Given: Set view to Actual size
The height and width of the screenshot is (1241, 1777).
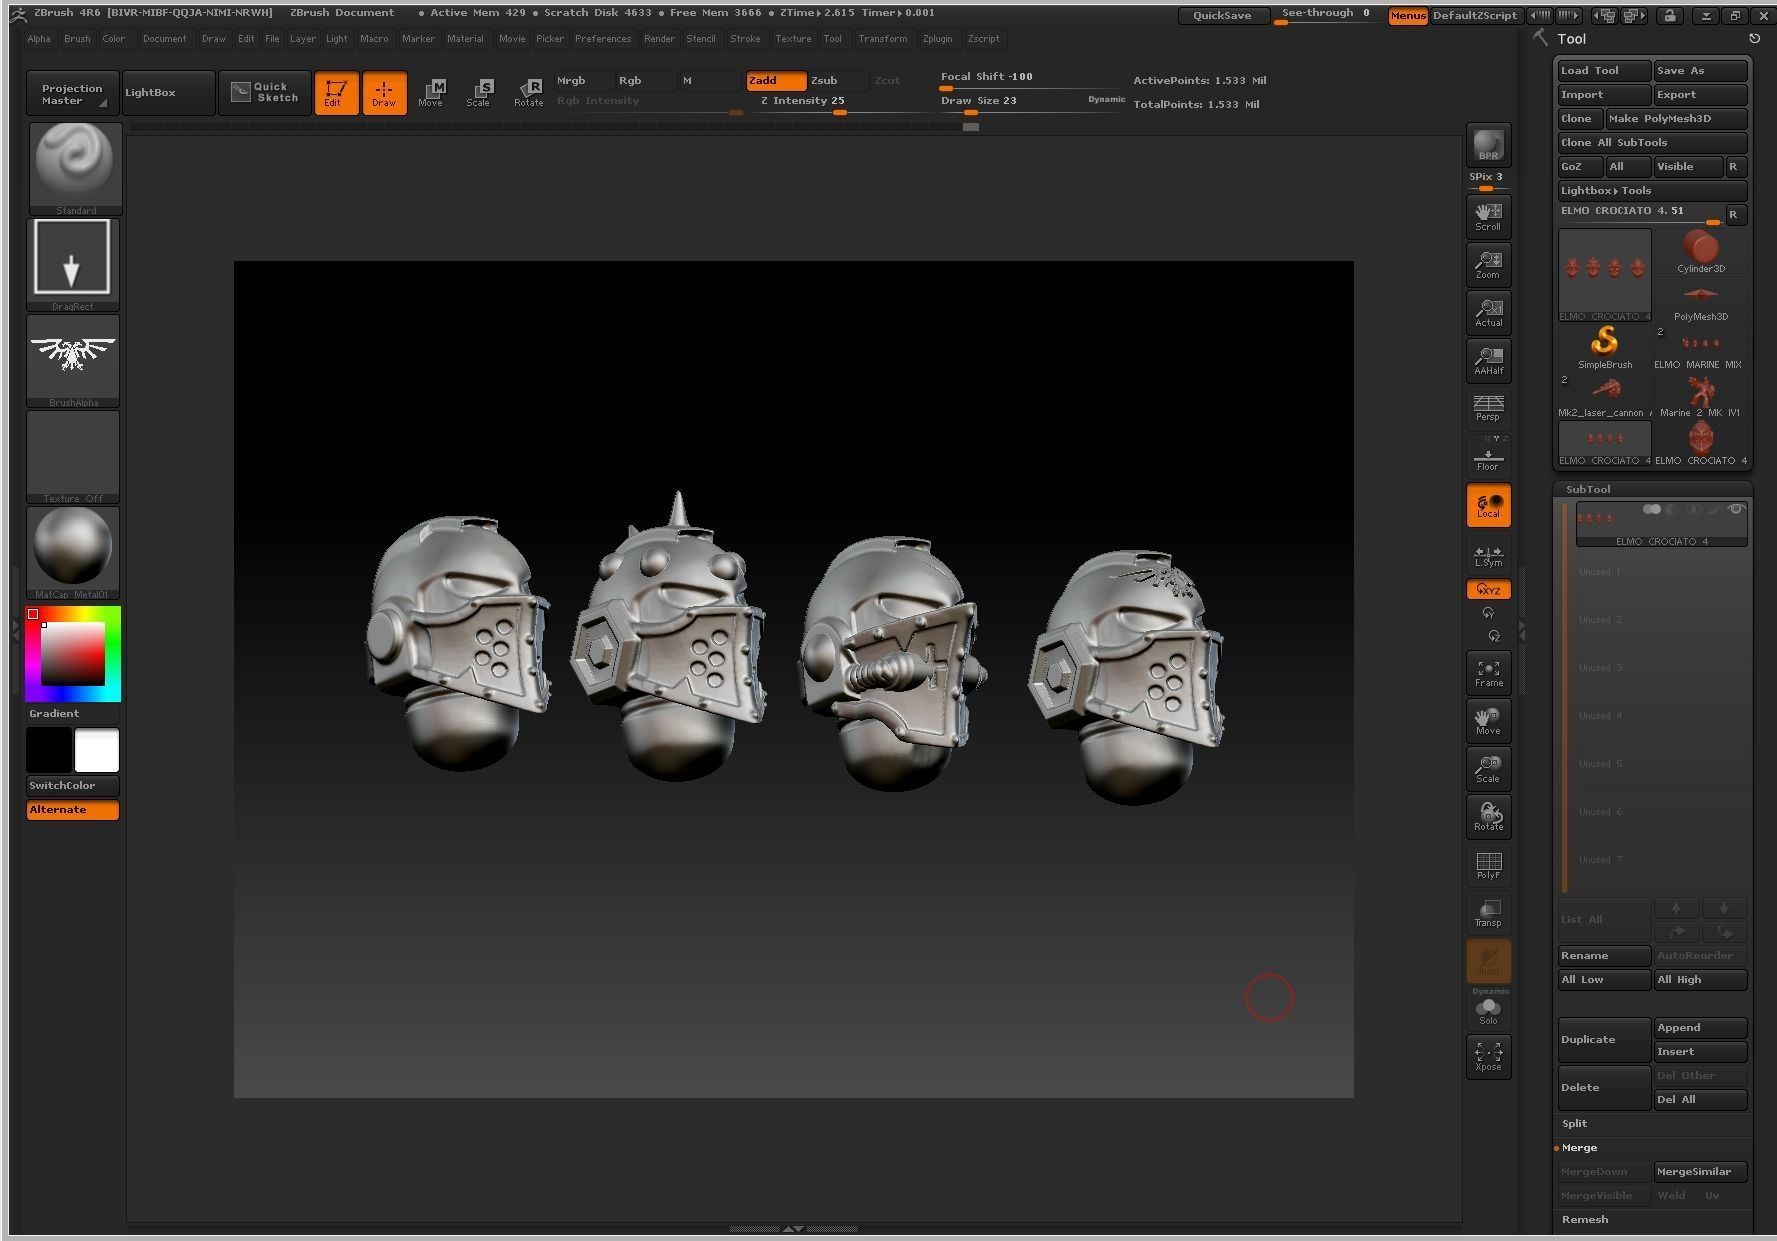Looking at the screenshot, I should [x=1488, y=312].
